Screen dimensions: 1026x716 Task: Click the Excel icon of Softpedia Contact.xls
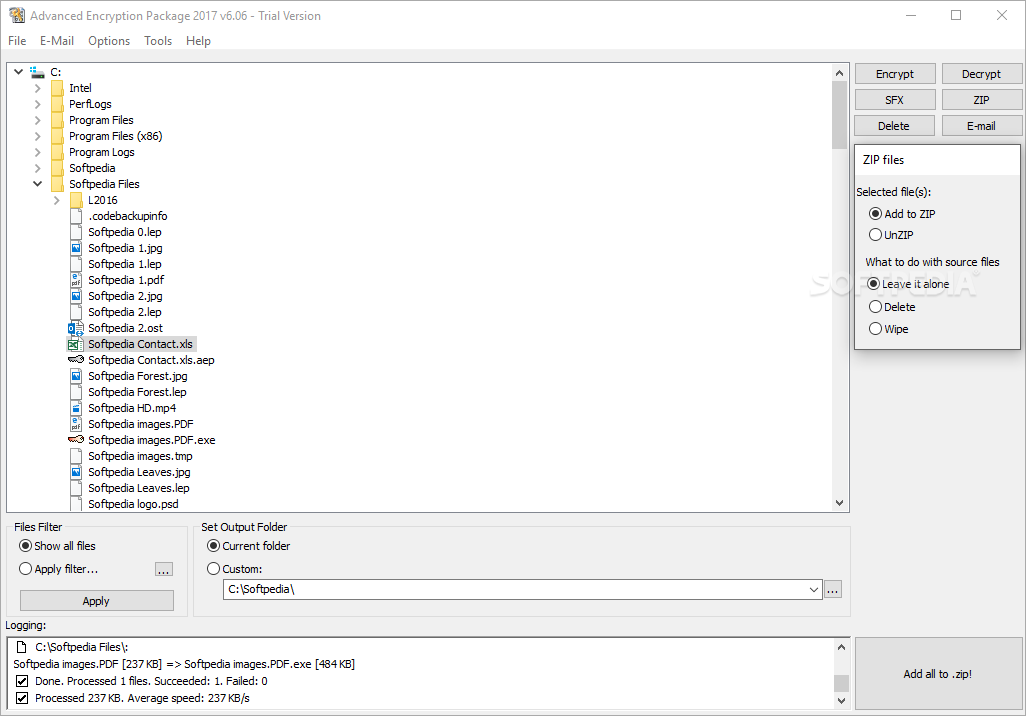pyautogui.click(x=76, y=344)
